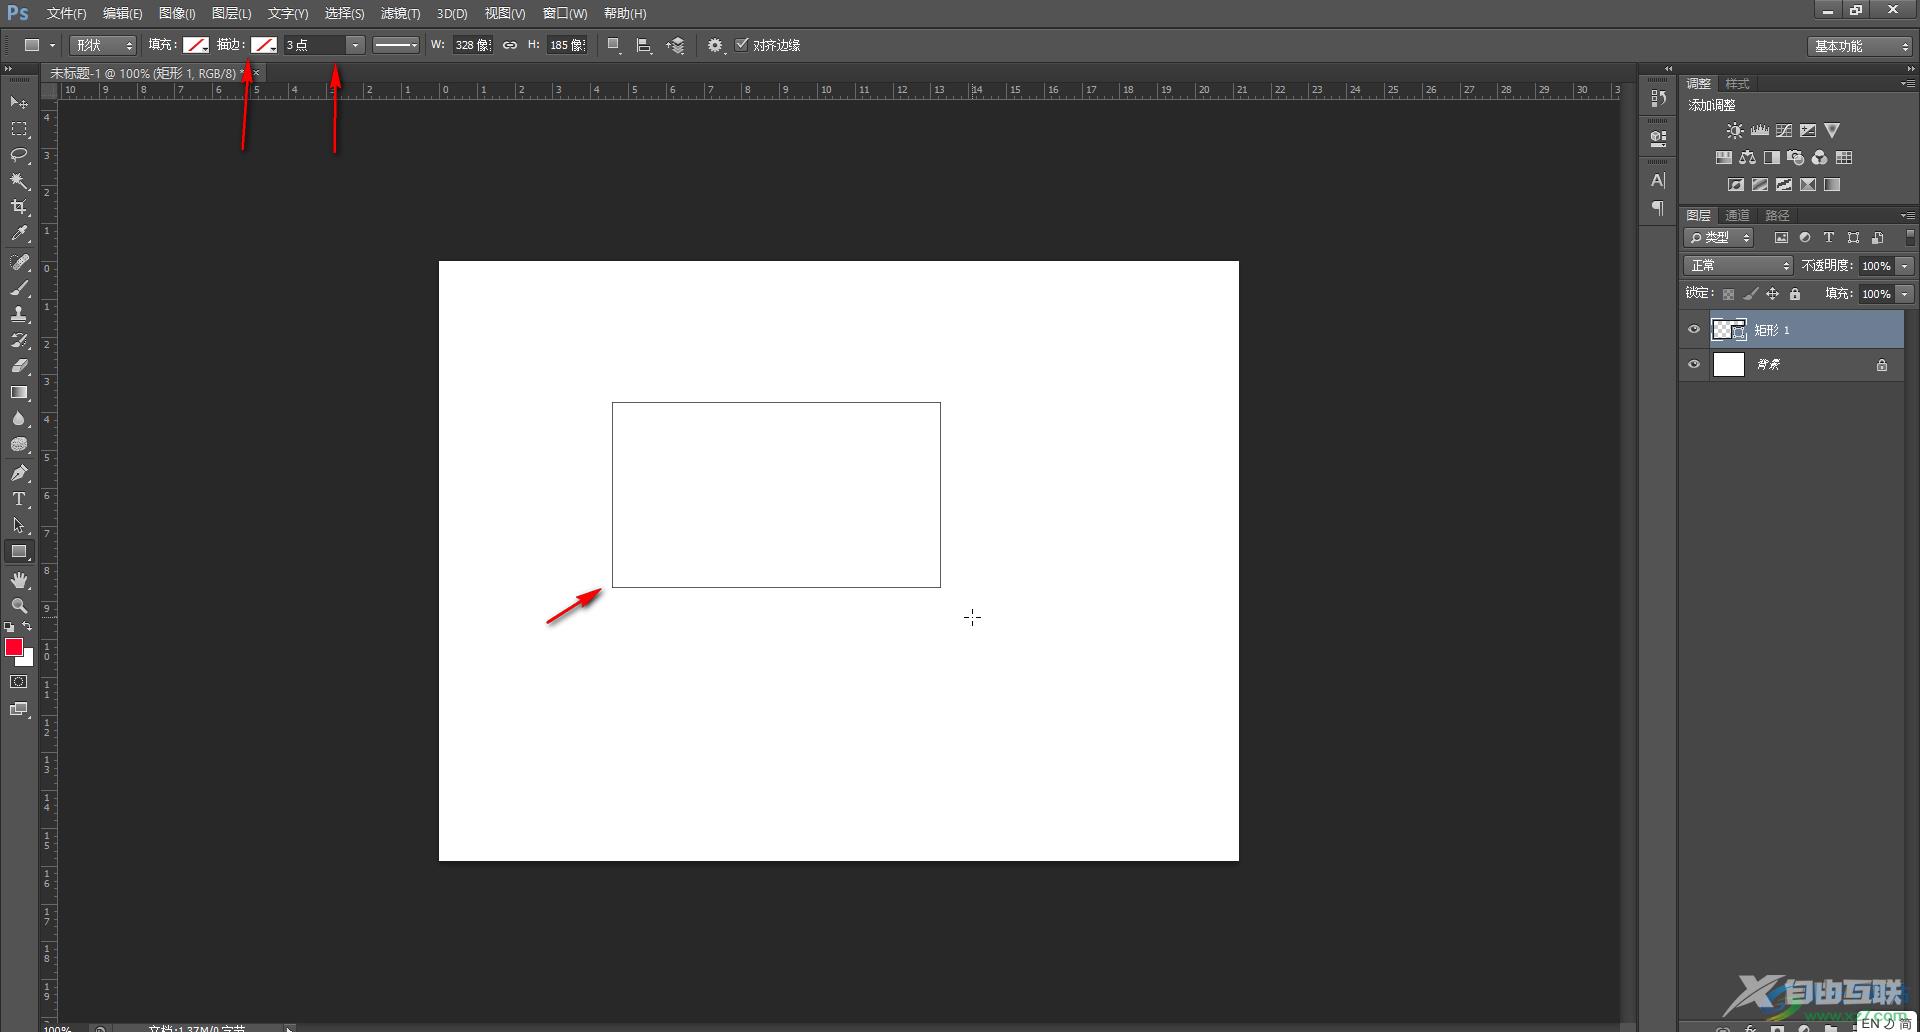Hide the Background (背景) layer
The height and width of the screenshot is (1032, 1920).
click(x=1694, y=365)
